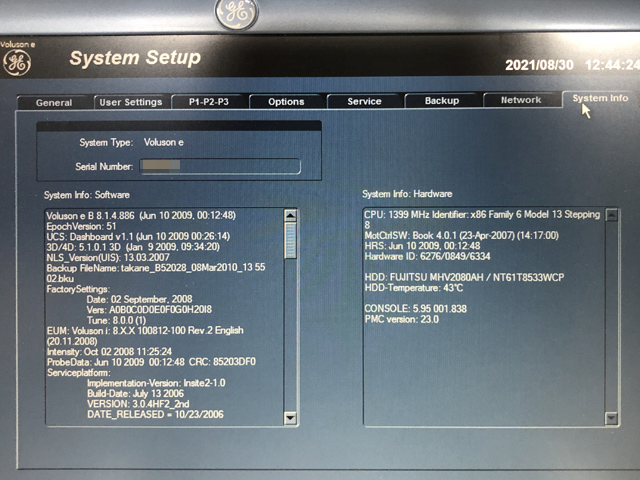The image size is (640, 480).
Task: Click the software info scroll-up arrow
Action: [x=290, y=216]
